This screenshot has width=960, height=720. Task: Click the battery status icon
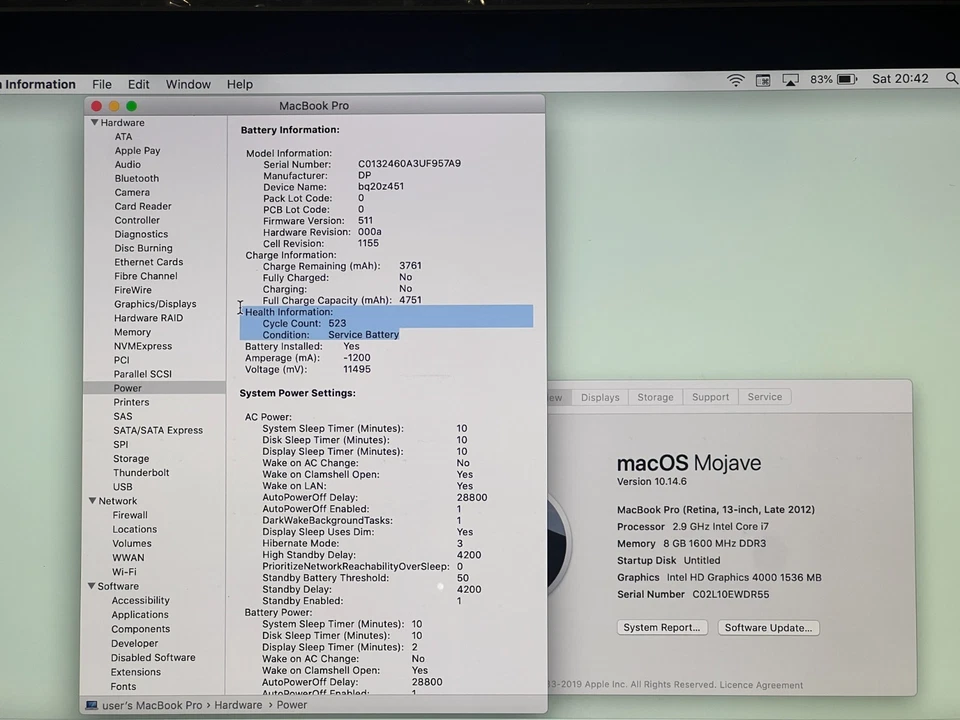(847, 80)
